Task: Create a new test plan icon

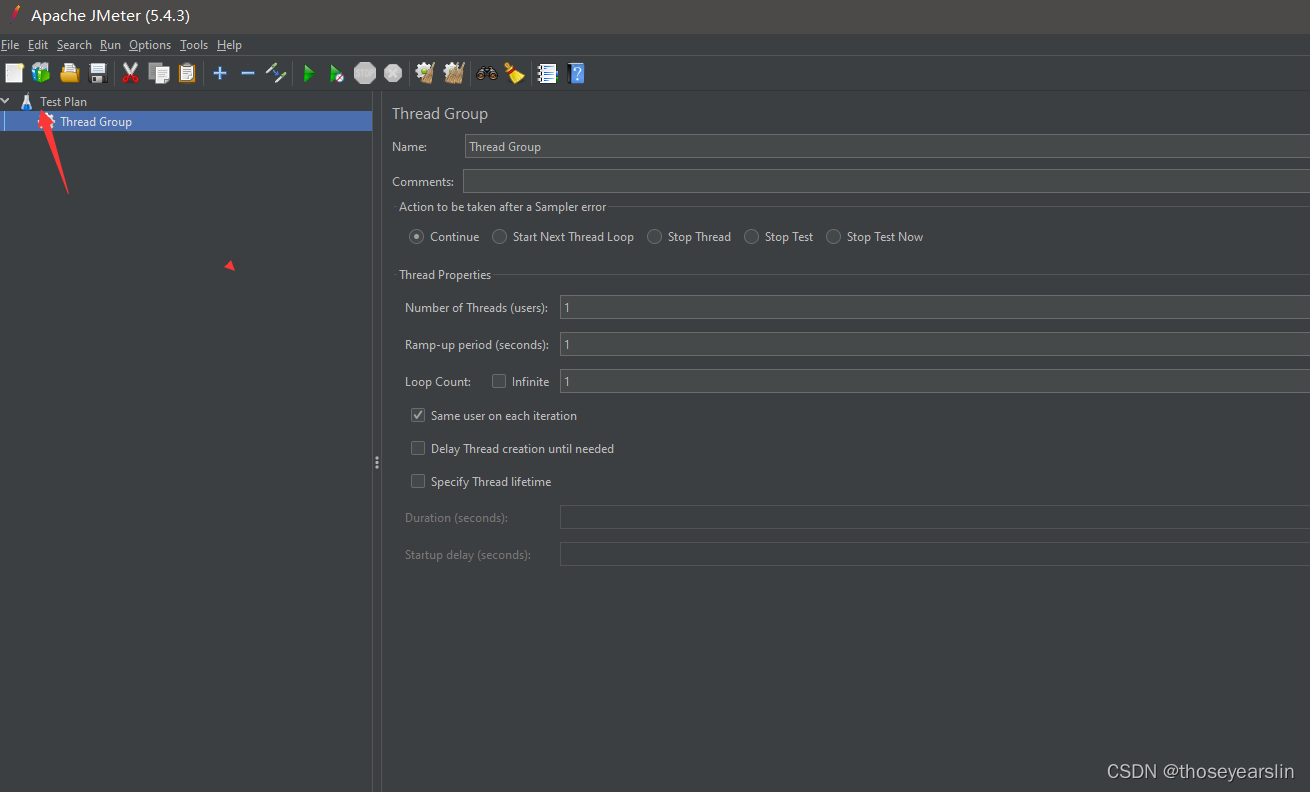Action: tap(14, 73)
